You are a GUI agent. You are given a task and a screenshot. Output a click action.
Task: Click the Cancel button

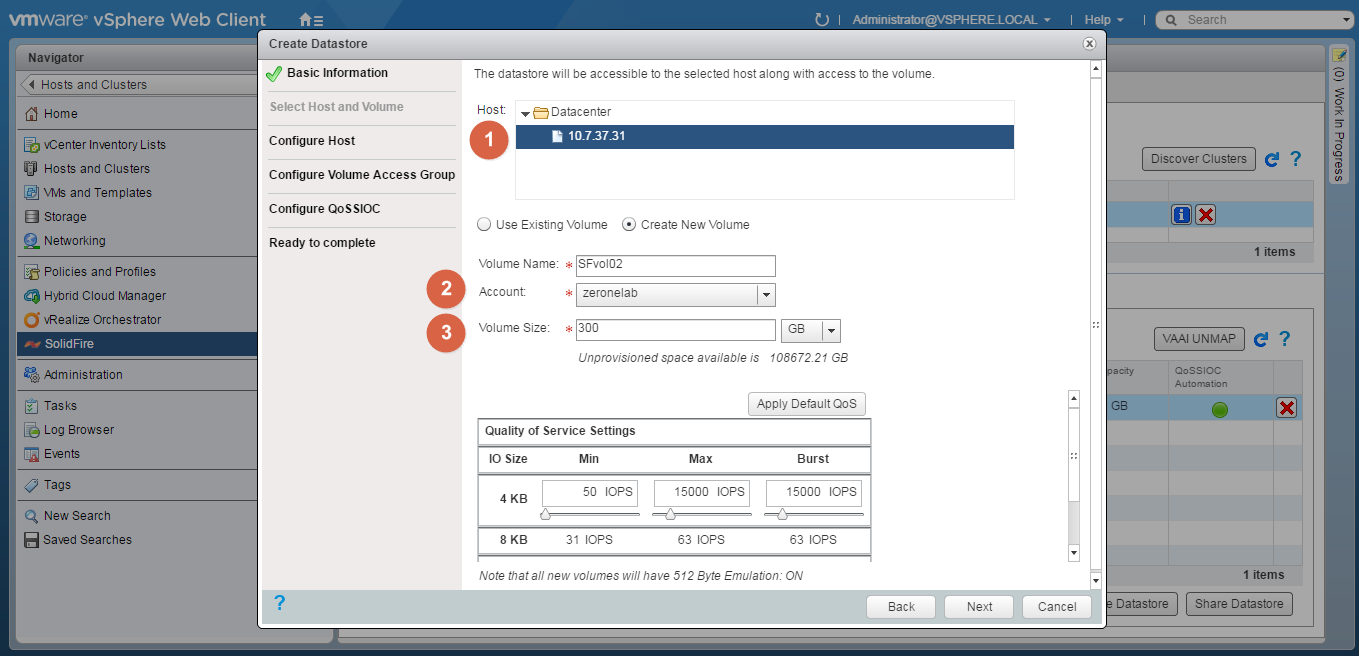pyautogui.click(x=1057, y=607)
